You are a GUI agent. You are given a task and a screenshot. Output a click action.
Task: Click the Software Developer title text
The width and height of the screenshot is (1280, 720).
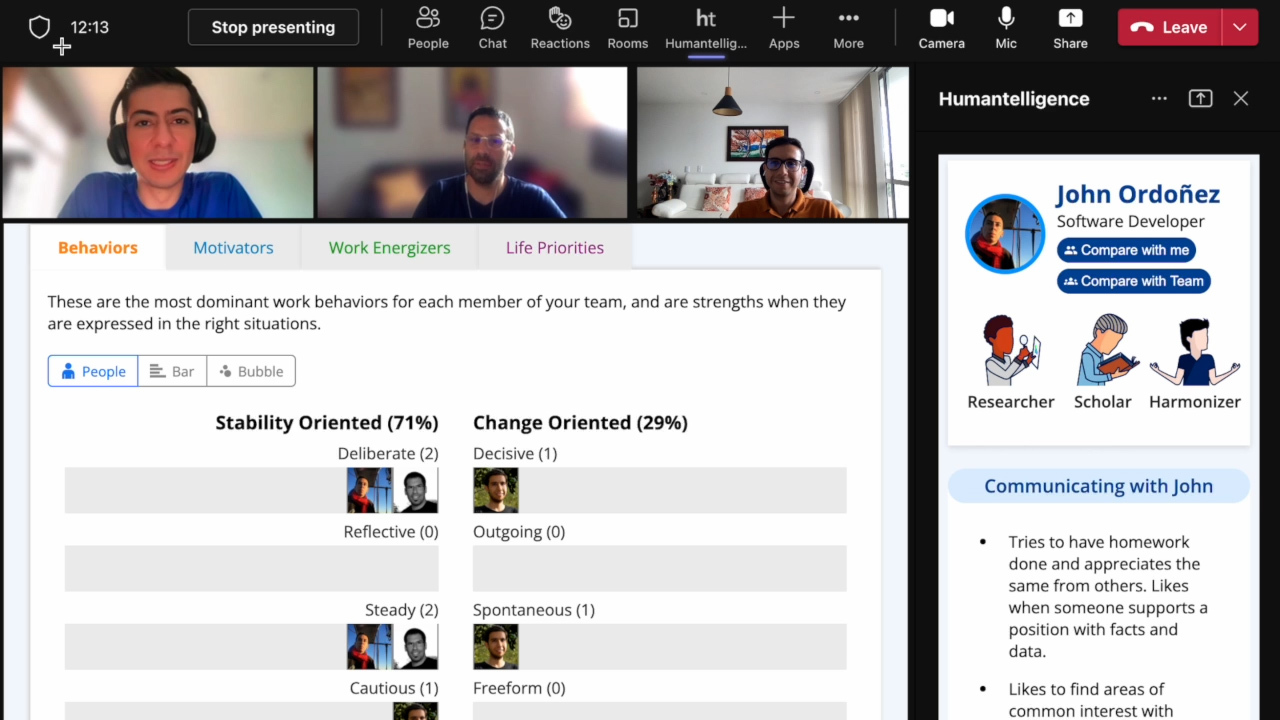[1131, 221]
